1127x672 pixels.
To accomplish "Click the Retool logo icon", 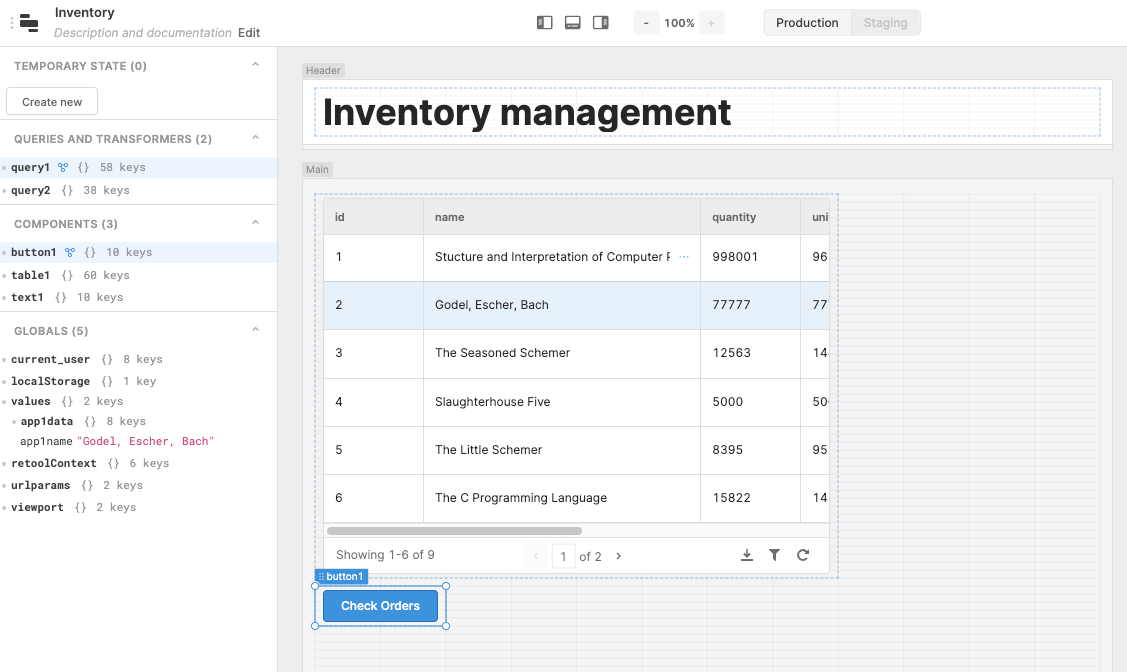I will (x=29, y=23).
